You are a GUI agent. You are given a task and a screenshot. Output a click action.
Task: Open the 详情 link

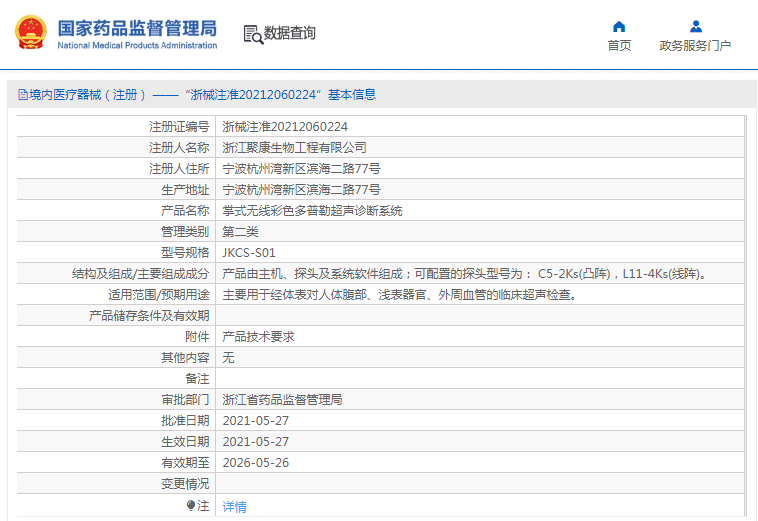point(234,507)
